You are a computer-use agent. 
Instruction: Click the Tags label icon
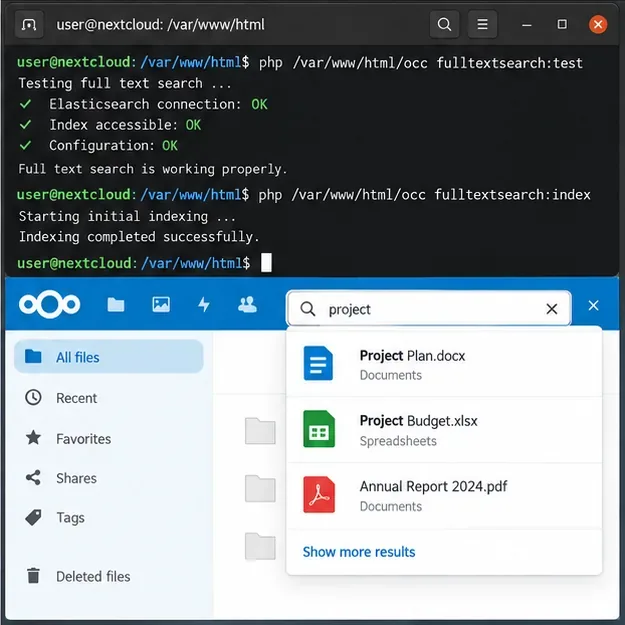33,517
